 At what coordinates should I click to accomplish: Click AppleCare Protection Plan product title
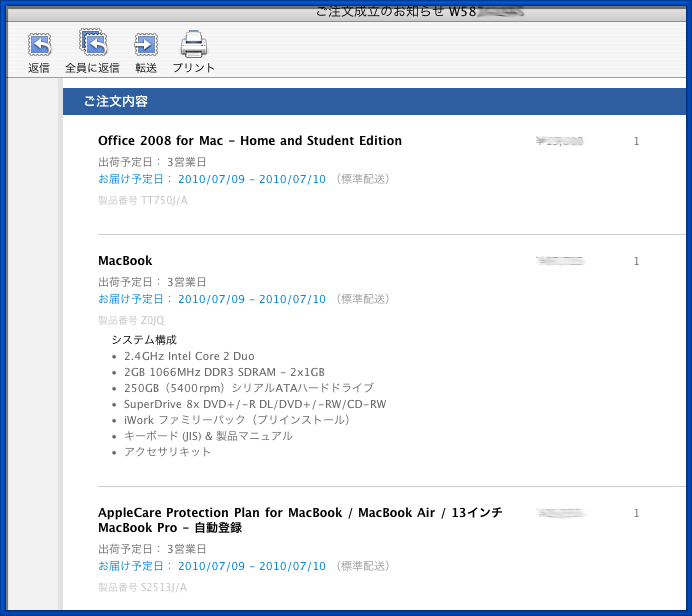click(300, 520)
